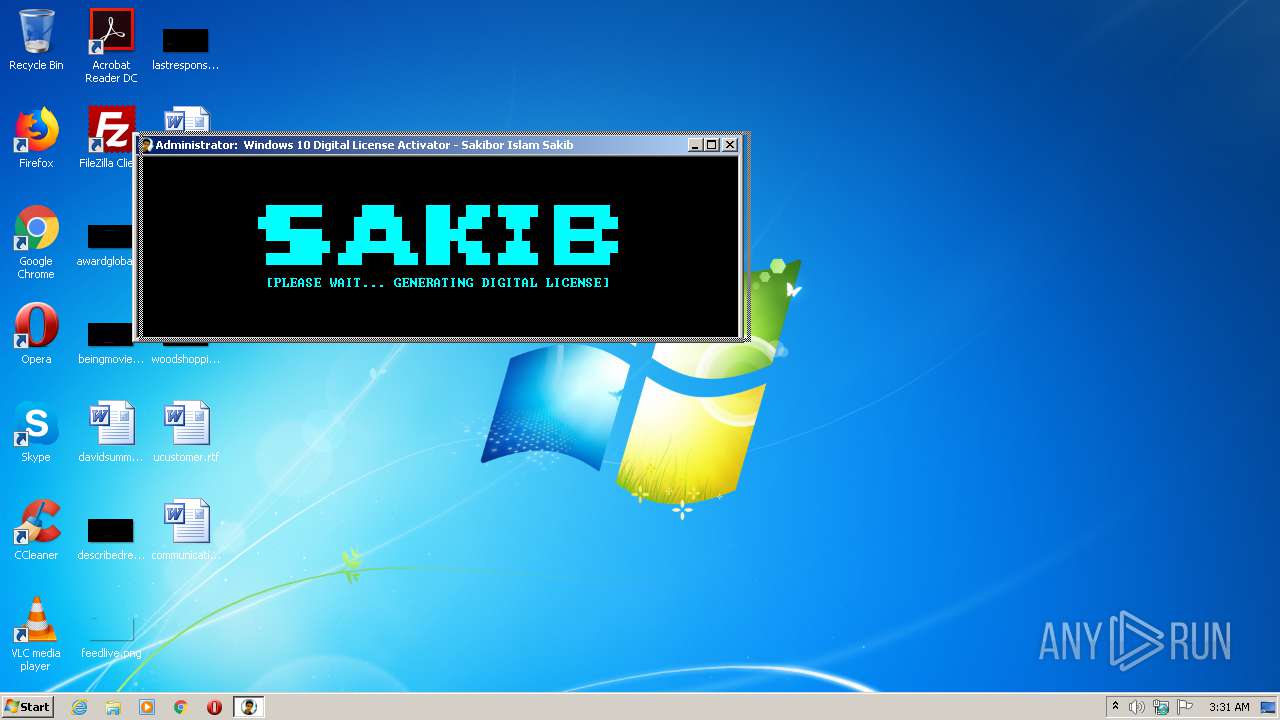The height and width of the screenshot is (720, 1280).
Task: Maximize the Digital License Activator window
Action: pyautogui.click(x=712, y=145)
